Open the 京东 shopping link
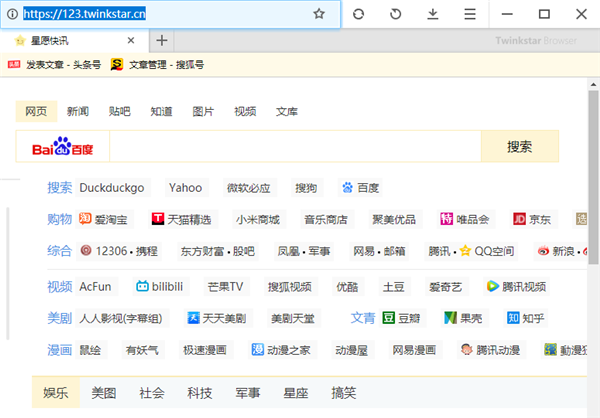Viewport: 600px width, 418px height. (532, 219)
